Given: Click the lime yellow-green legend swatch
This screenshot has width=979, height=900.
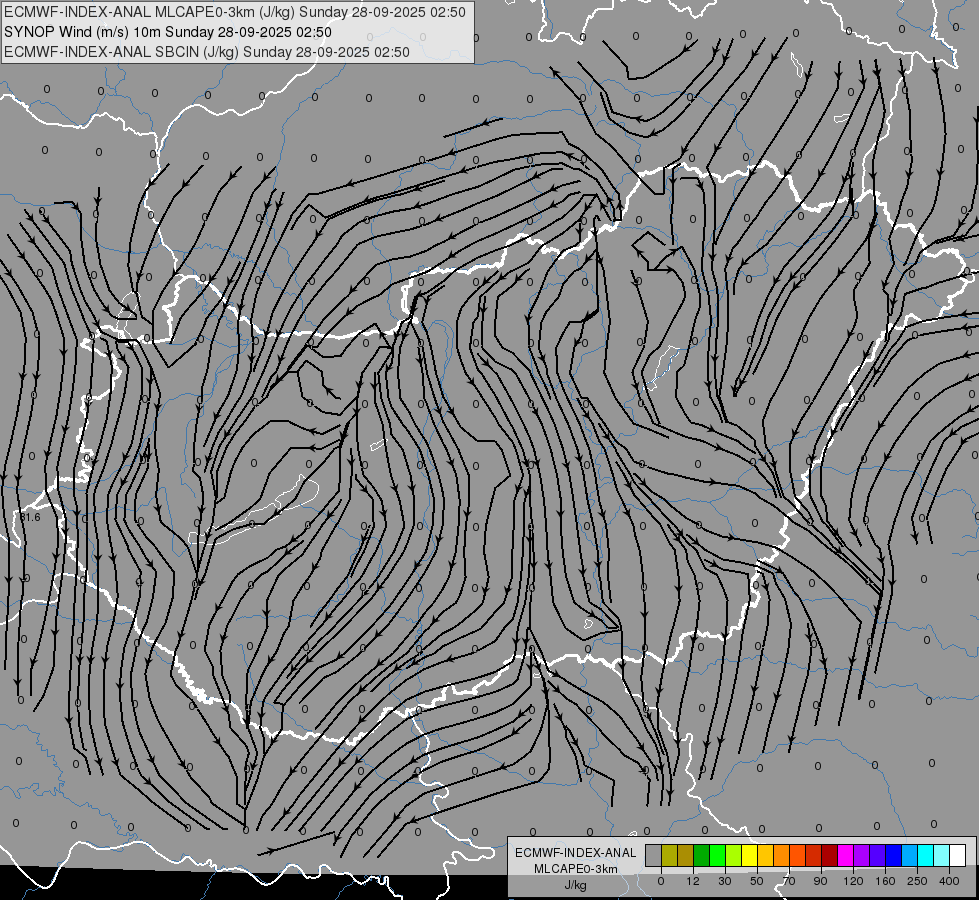Looking at the screenshot, I should pyautogui.click(x=734, y=855).
